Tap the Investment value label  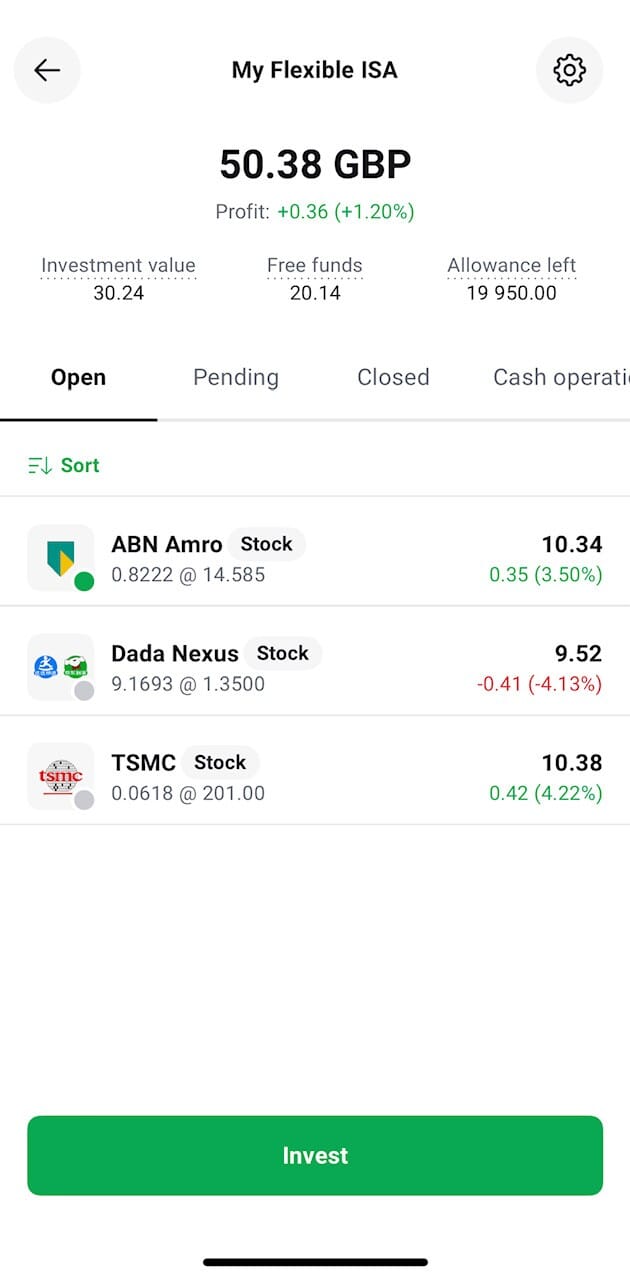point(118,266)
